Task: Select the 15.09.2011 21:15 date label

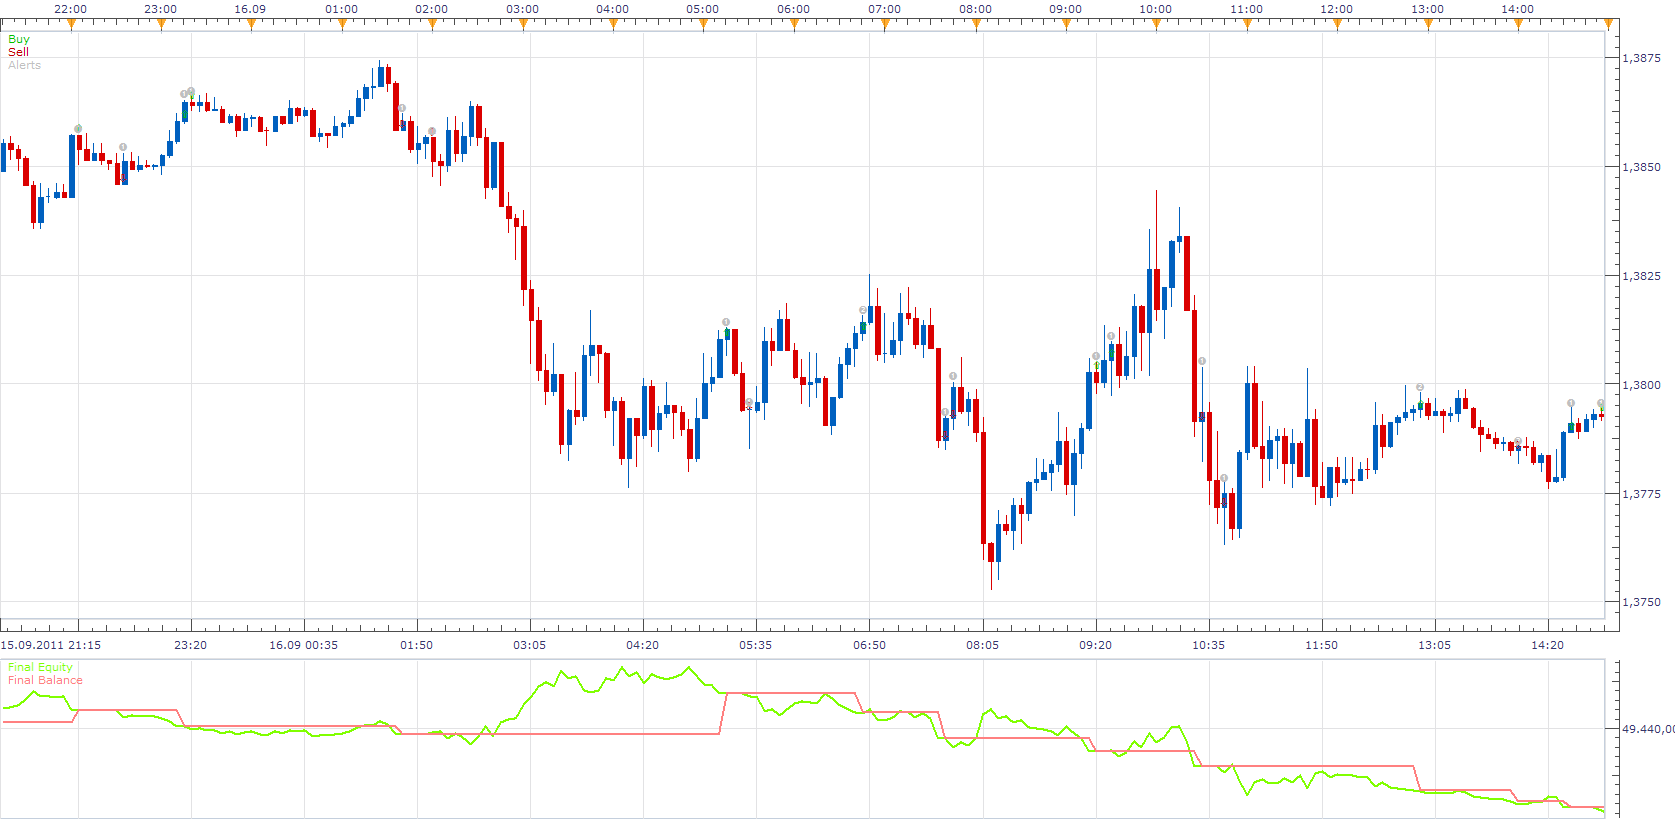Action: [51, 645]
